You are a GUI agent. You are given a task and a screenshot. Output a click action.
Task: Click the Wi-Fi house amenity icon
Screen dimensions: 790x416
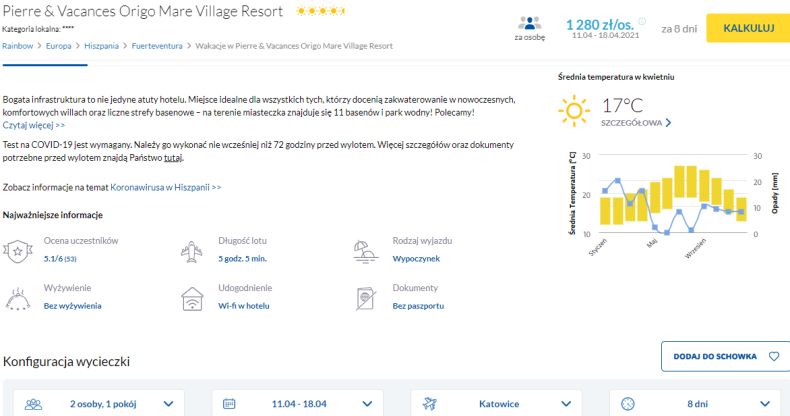coord(192,299)
